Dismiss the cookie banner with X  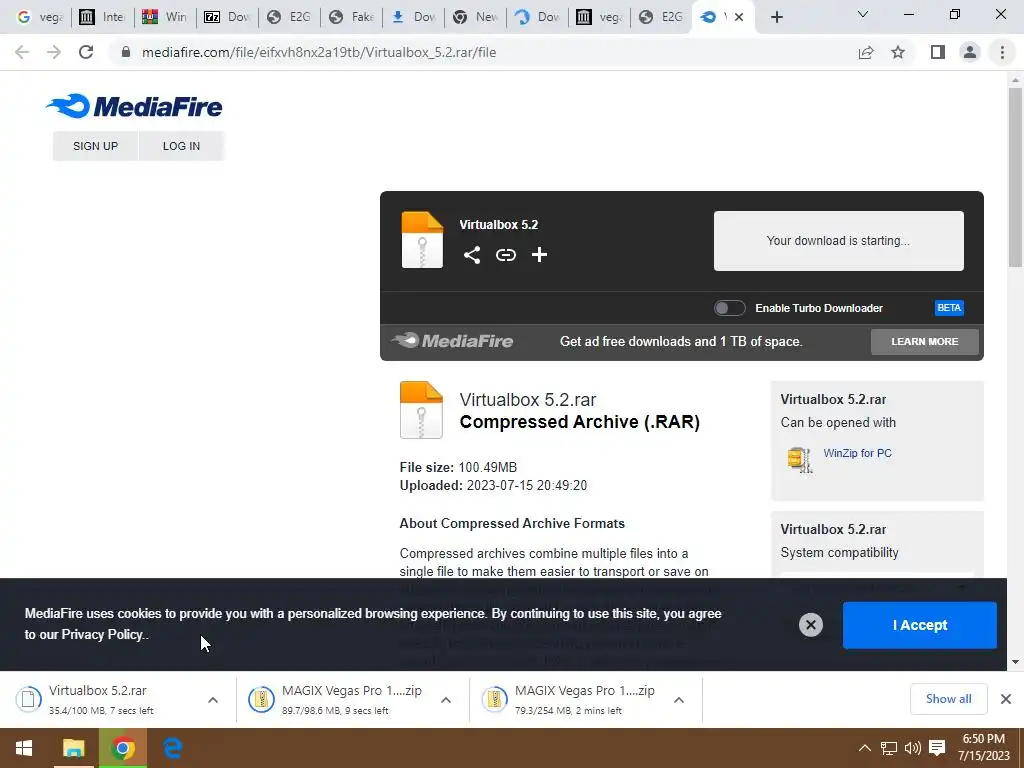(810, 625)
